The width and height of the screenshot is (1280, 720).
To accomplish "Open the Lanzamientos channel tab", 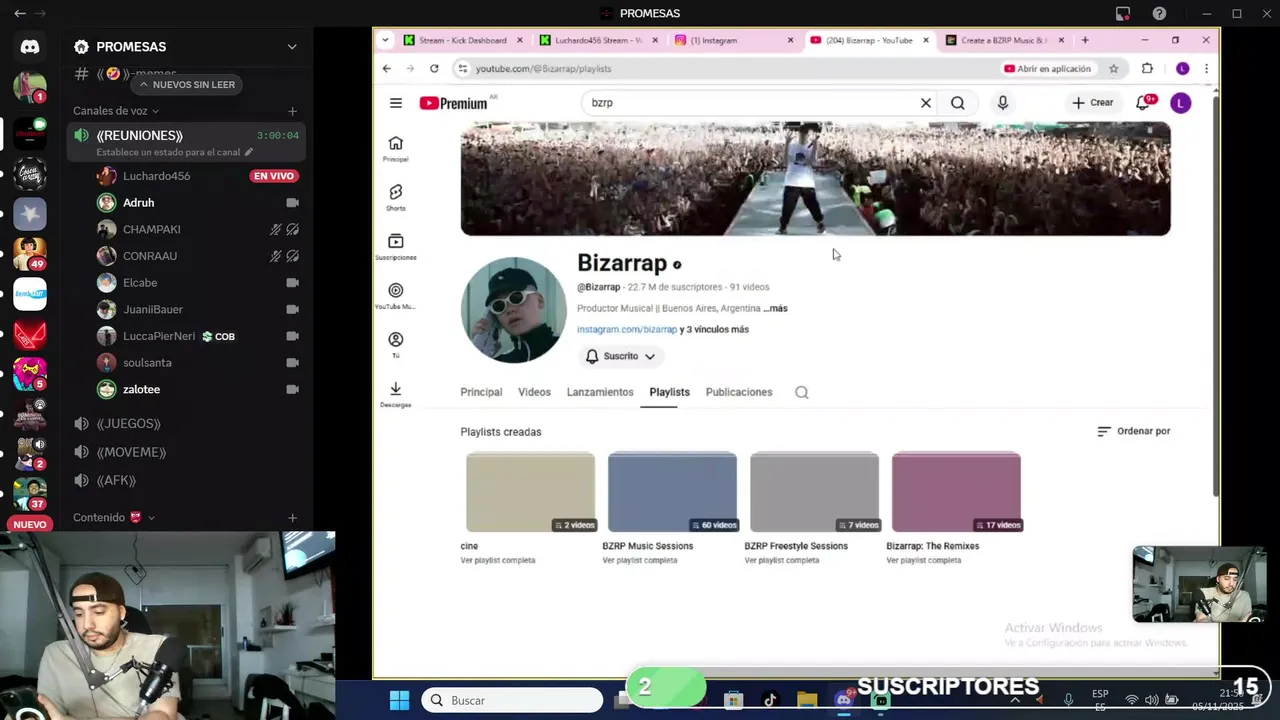I will (x=600, y=392).
